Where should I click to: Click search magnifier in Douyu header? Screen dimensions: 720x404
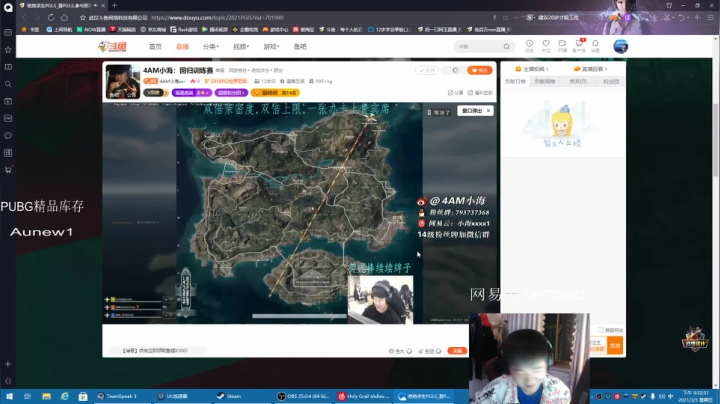tap(506, 46)
